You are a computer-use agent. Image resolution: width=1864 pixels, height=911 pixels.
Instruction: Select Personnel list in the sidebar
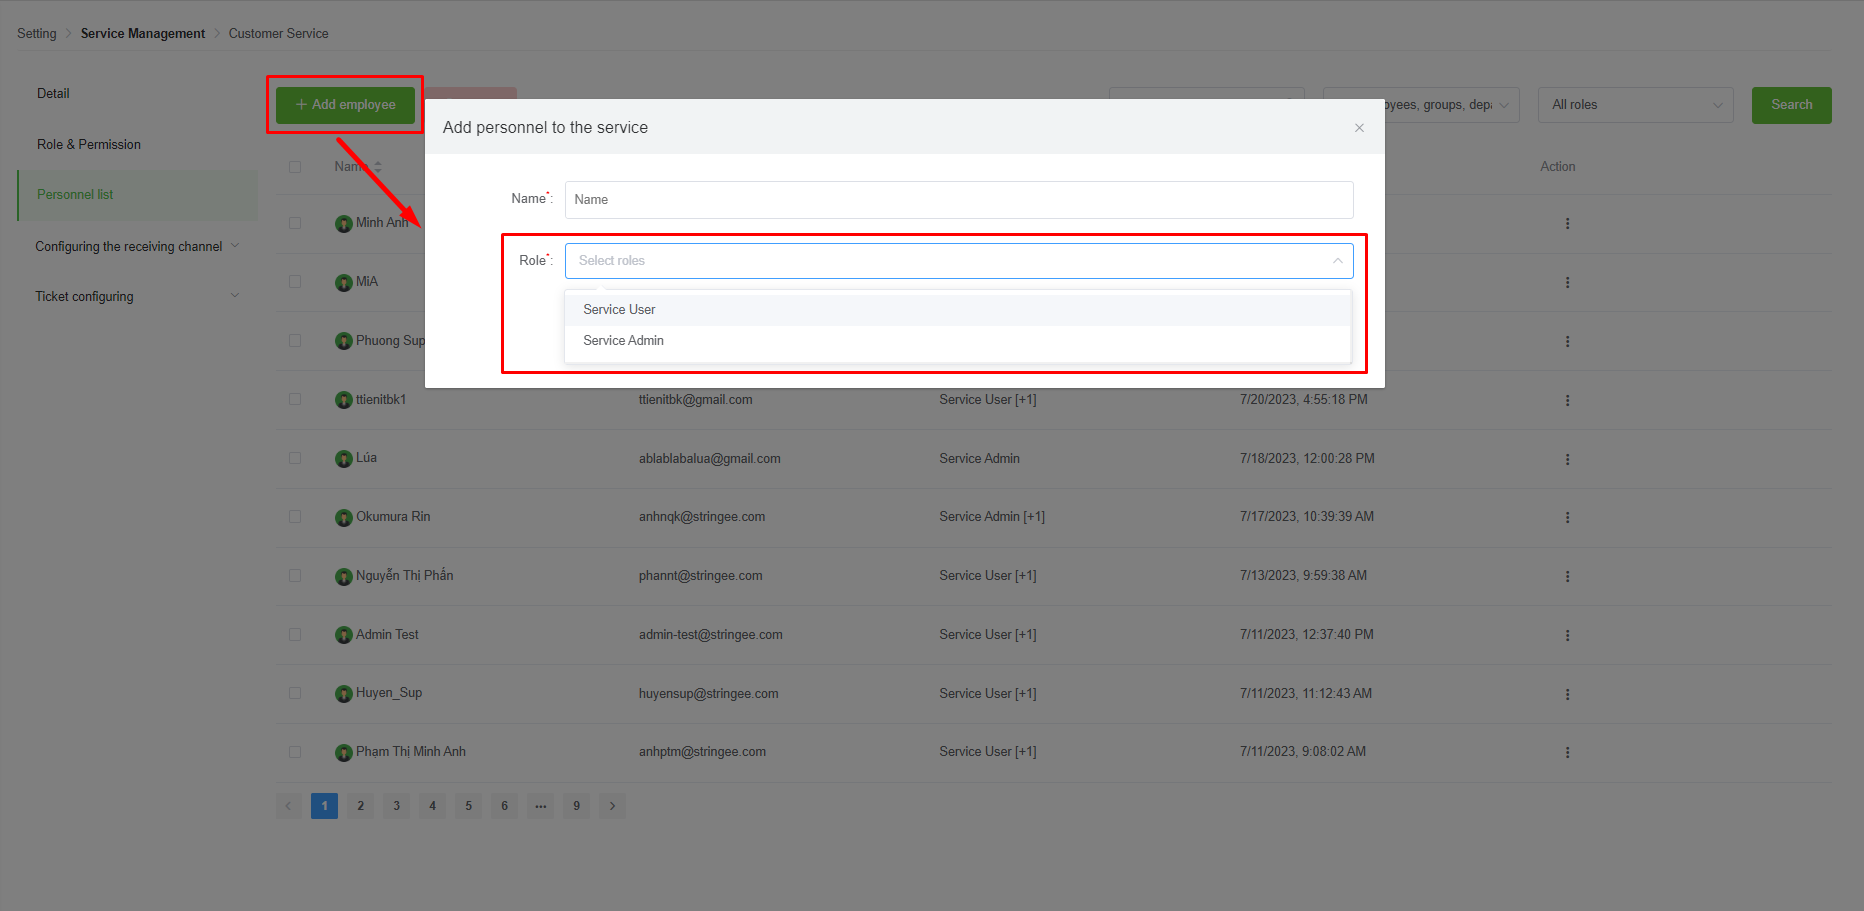[x=137, y=195]
